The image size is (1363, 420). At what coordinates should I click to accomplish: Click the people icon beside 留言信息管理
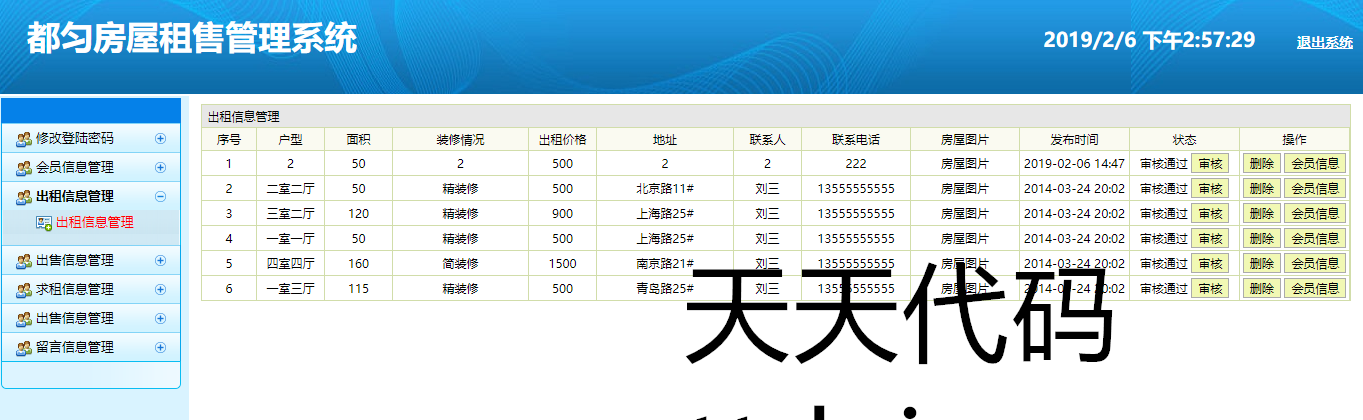point(24,348)
